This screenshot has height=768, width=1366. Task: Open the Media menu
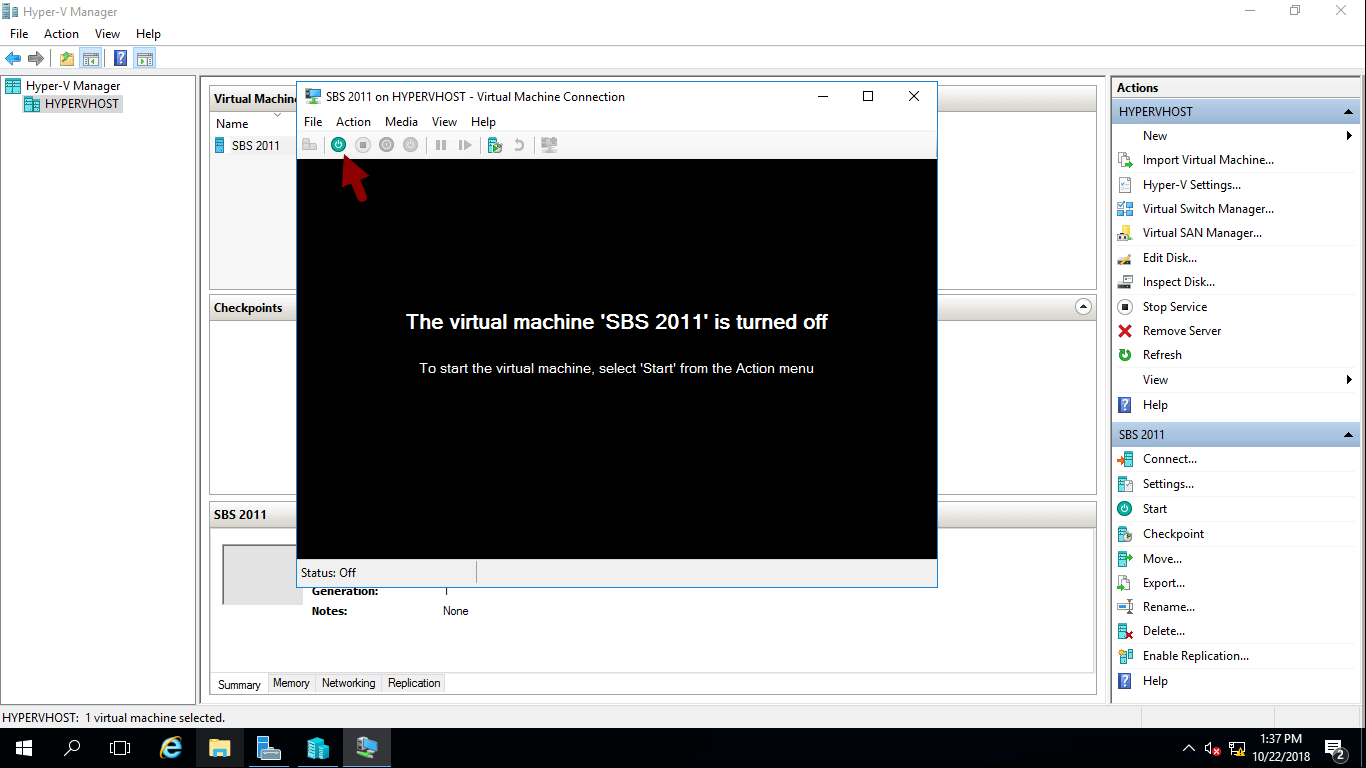(401, 122)
